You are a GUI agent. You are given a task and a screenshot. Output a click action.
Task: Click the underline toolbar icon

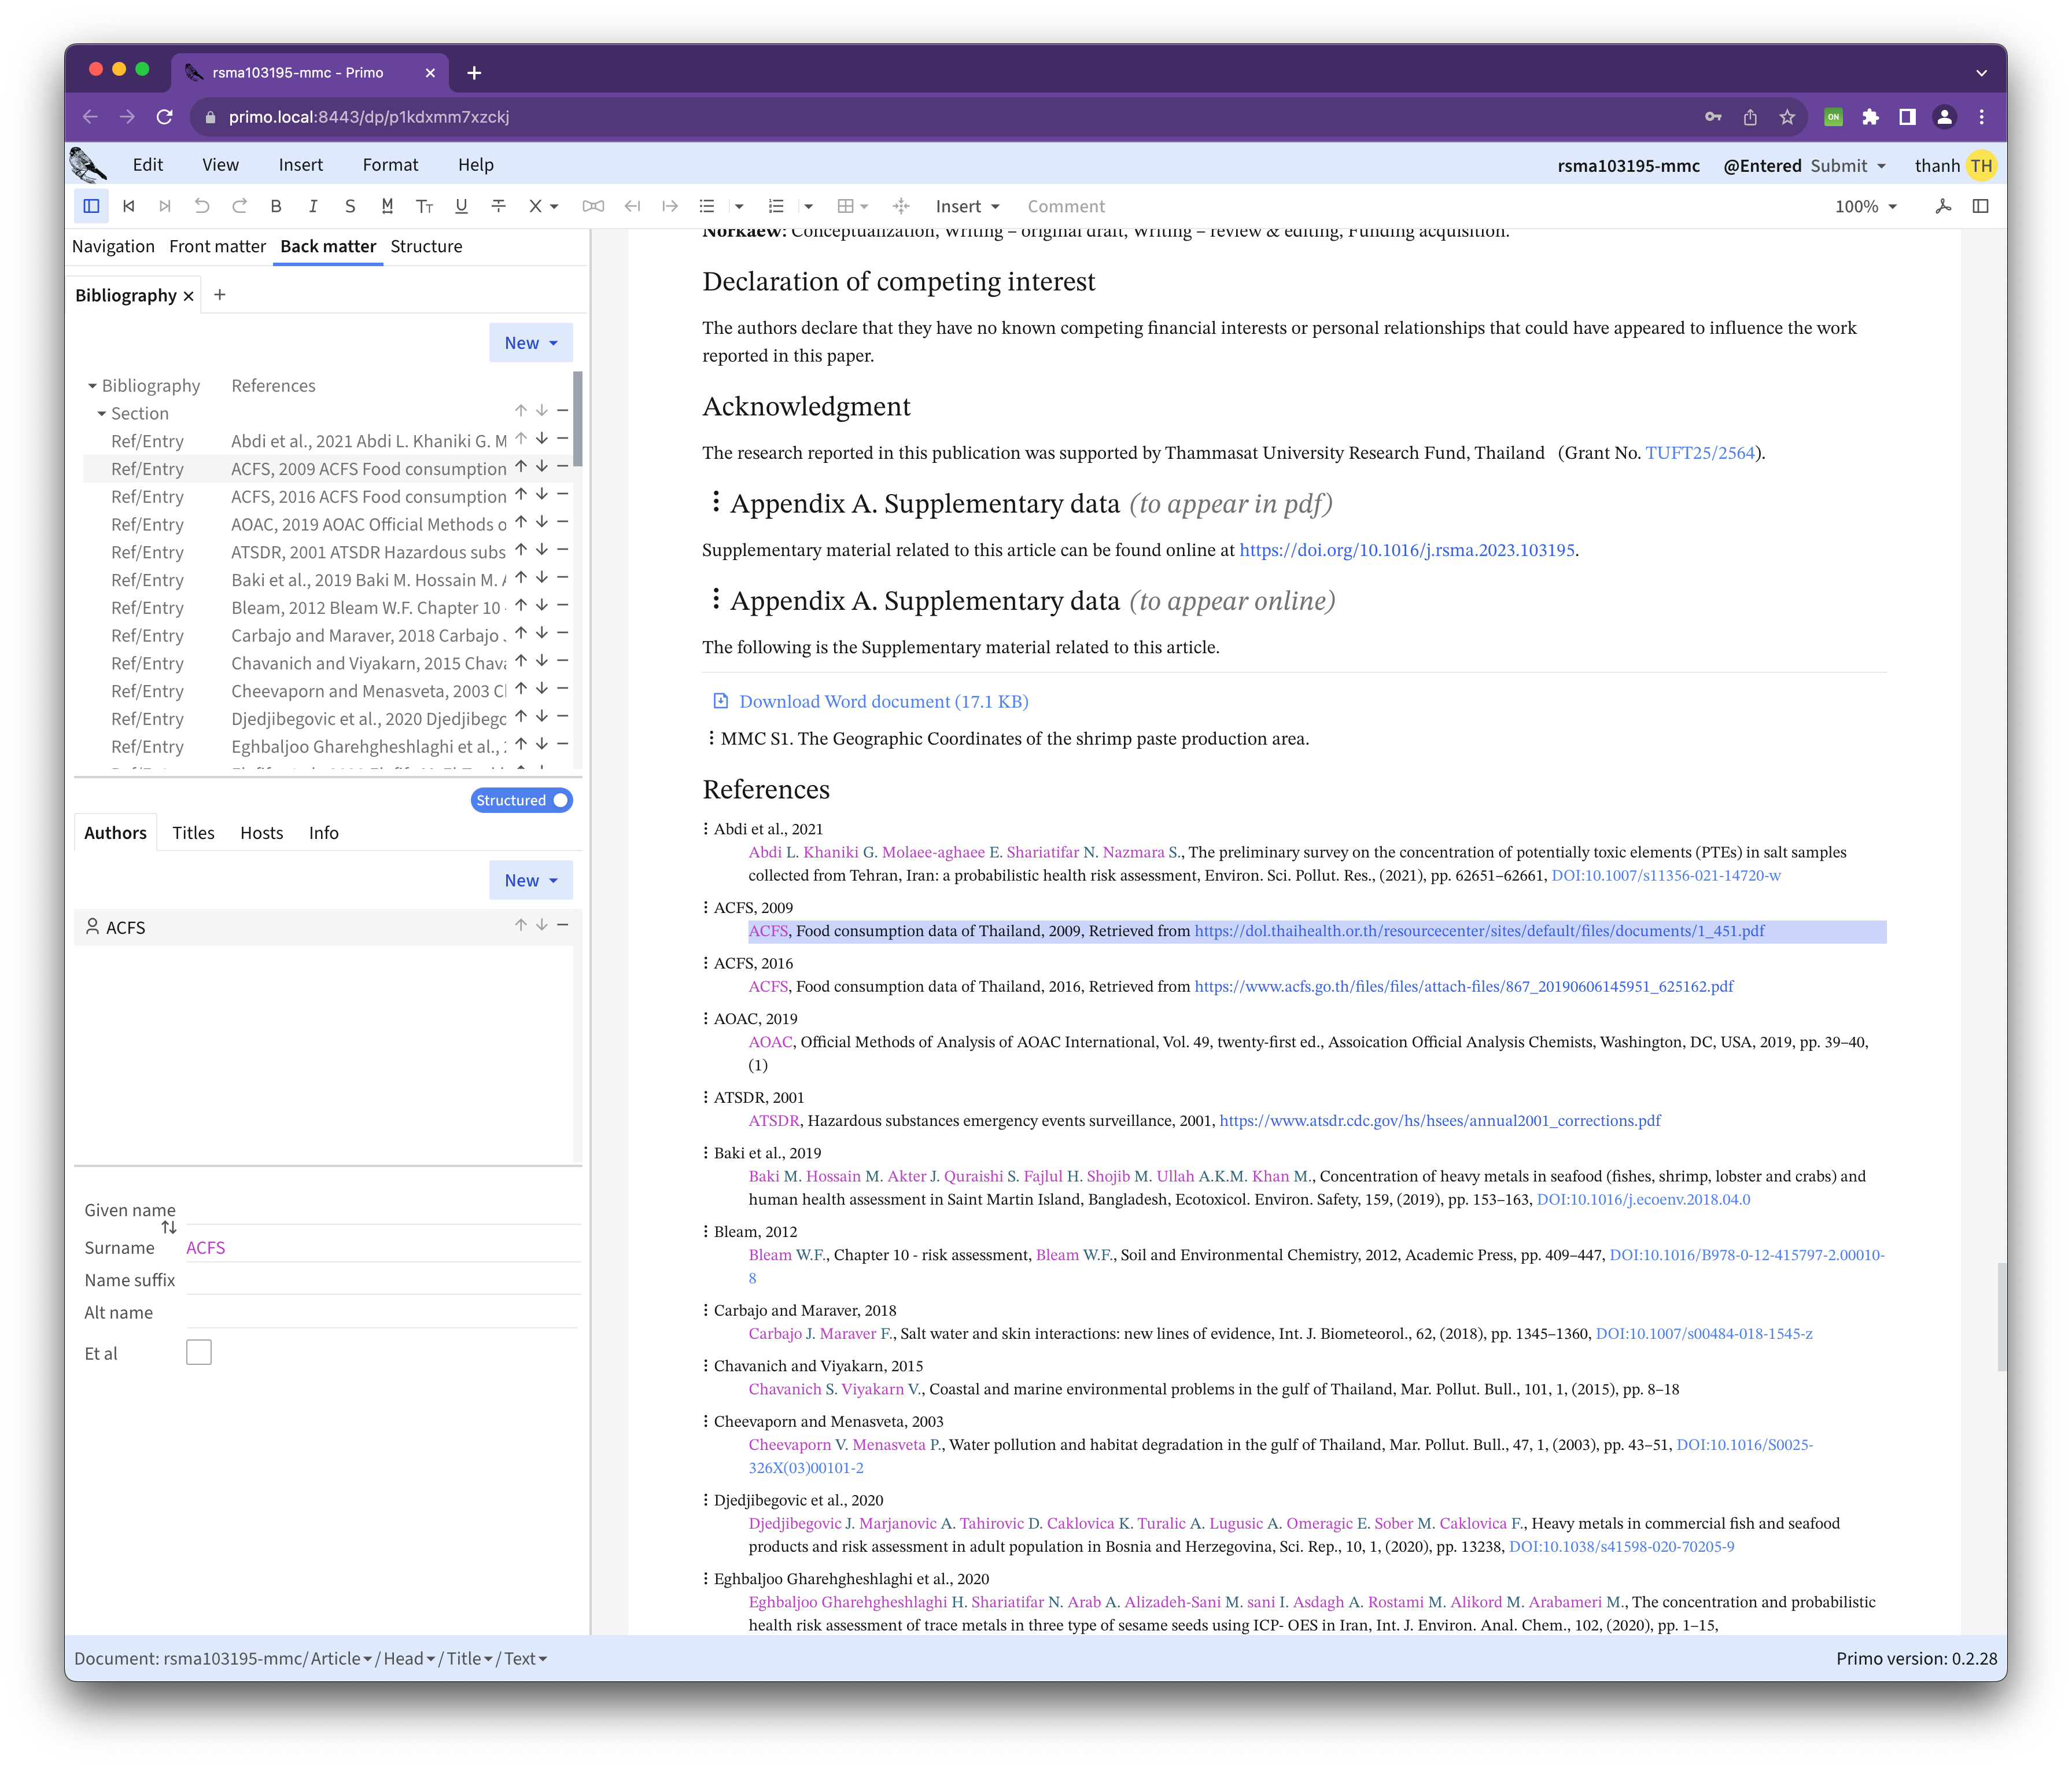click(x=461, y=206)
